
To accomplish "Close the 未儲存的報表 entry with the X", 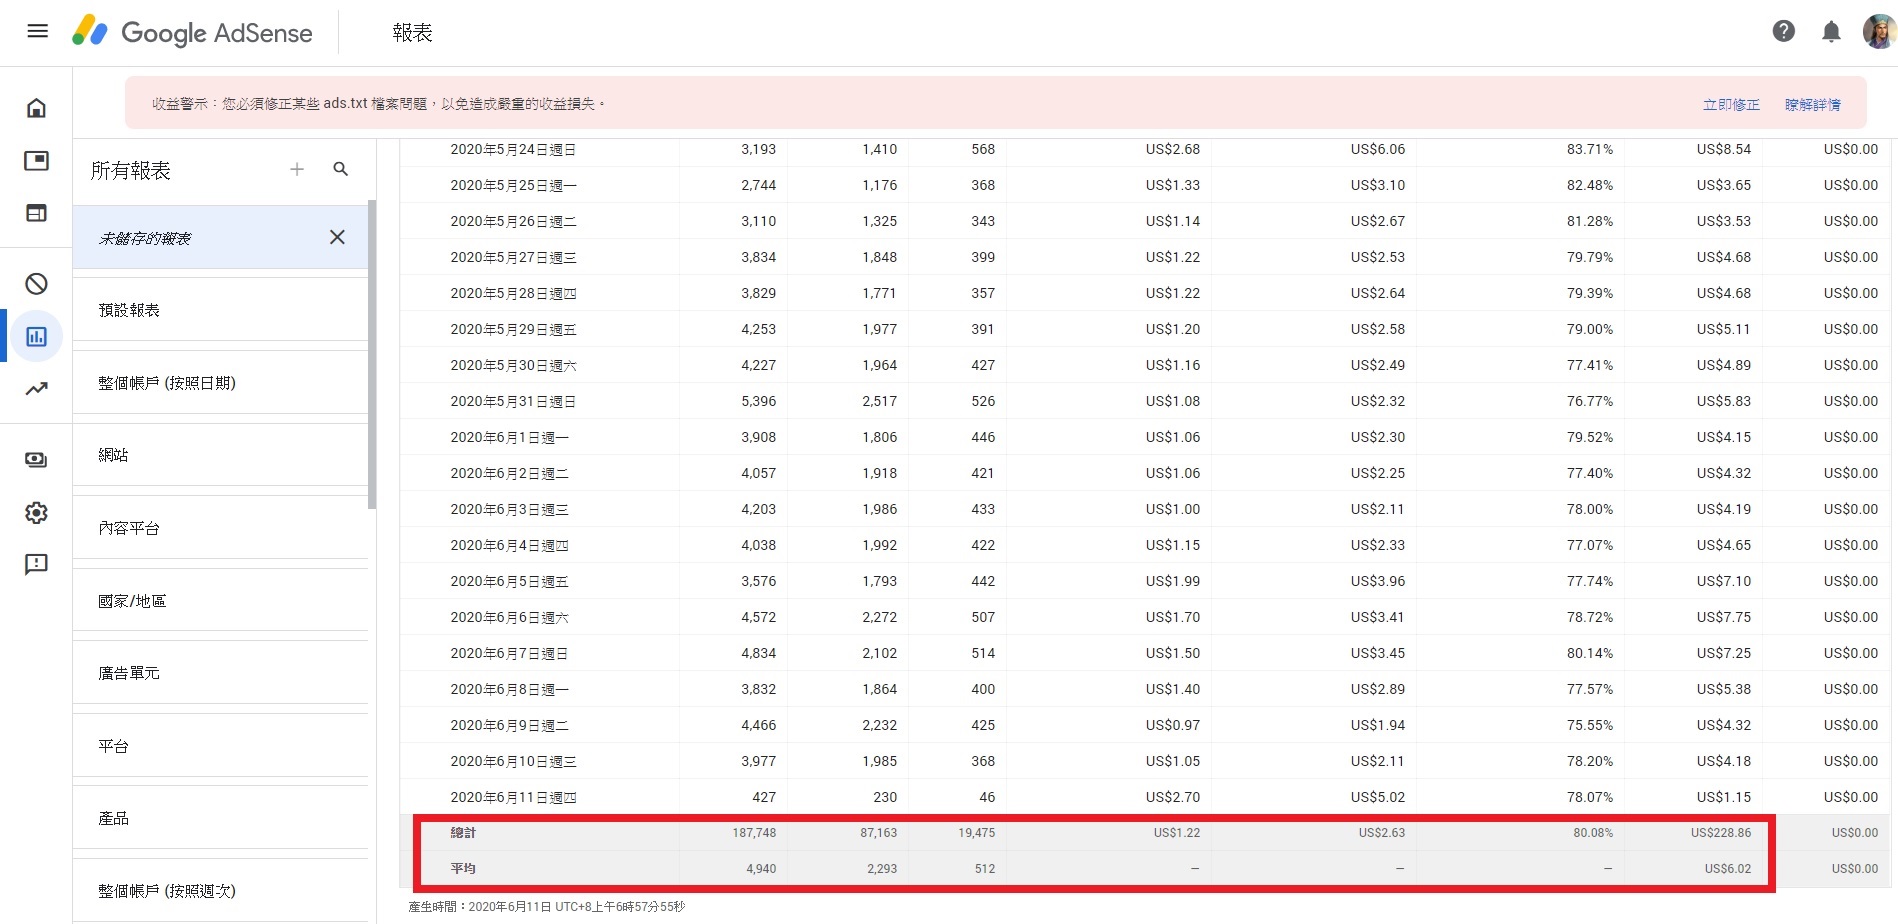I will 336,237.
